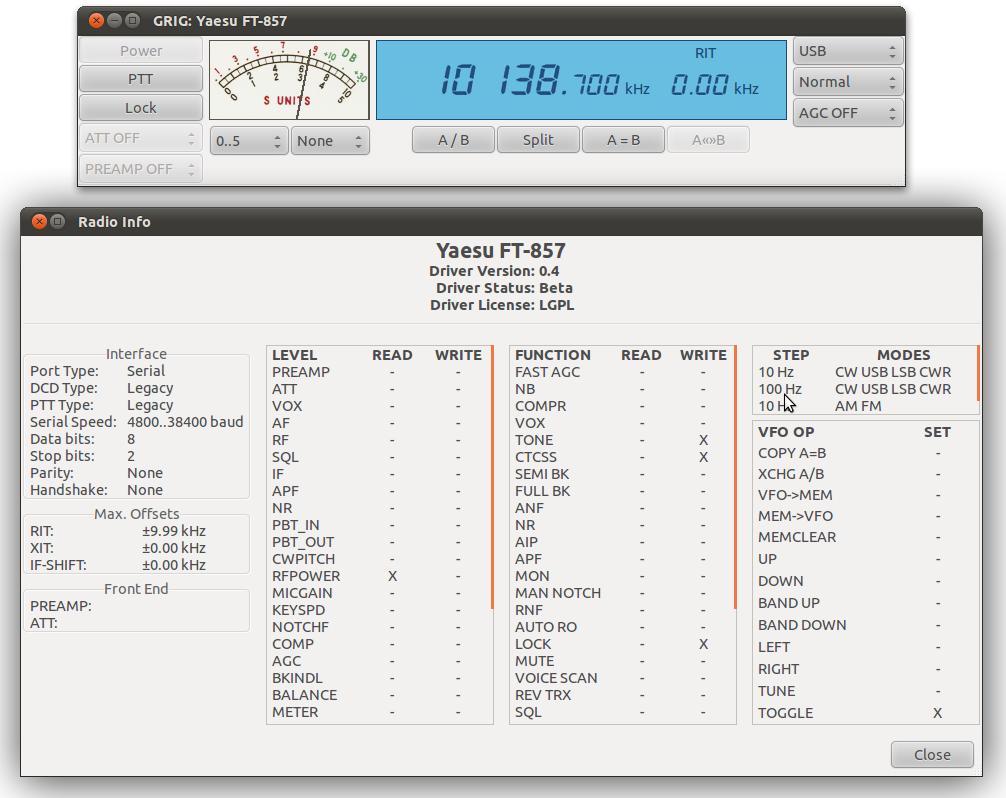1006x798 pixels.
Task: Click the Yaesu FT-857 heading
Action: pos(500,250)
